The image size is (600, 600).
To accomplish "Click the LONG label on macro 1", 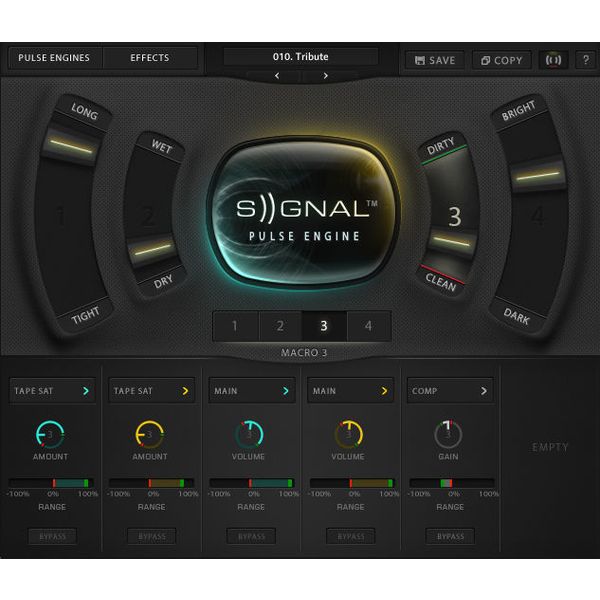I will click(85, 112).
